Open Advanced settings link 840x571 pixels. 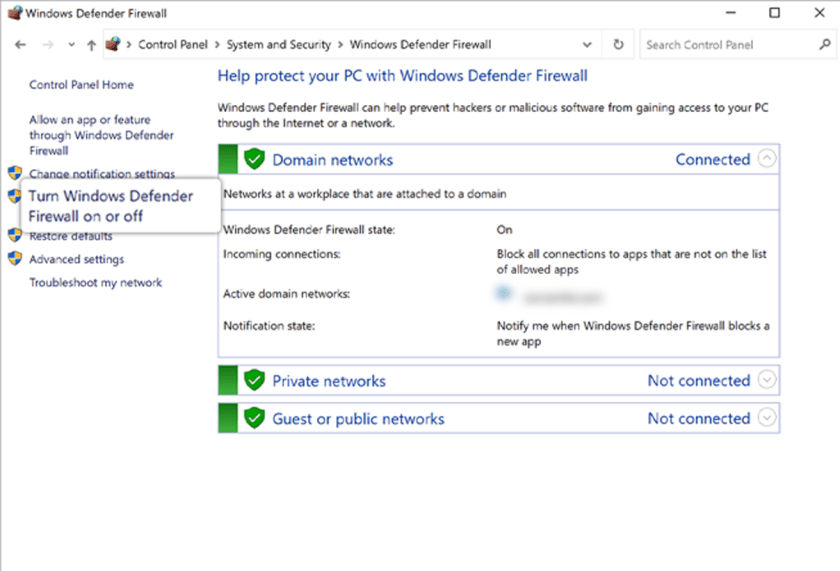[x=77, y=259]
